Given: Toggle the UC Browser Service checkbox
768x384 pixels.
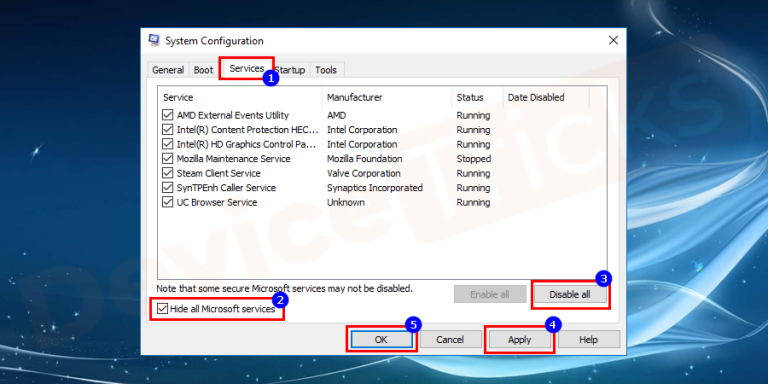Looking at the screenshot, I should coord(168,202).
